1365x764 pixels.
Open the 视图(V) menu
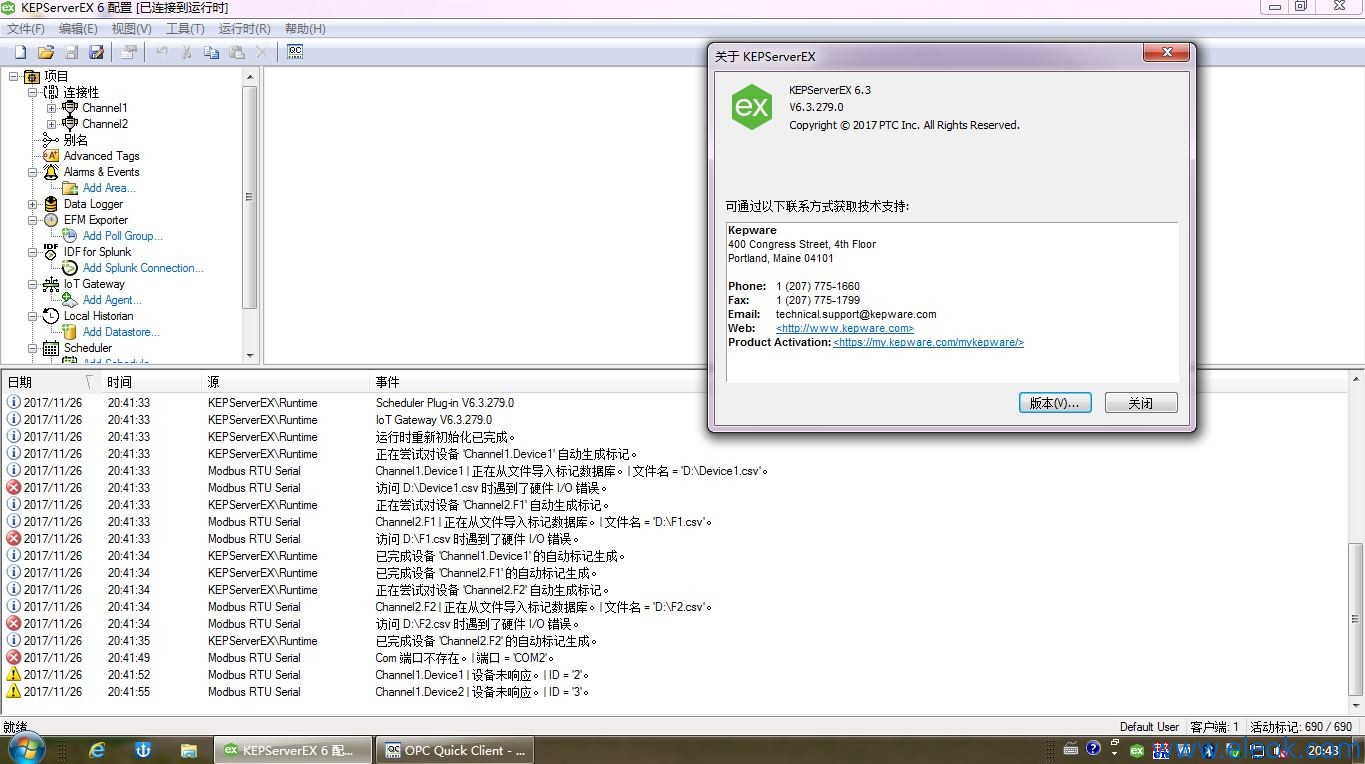pos(131,29)
